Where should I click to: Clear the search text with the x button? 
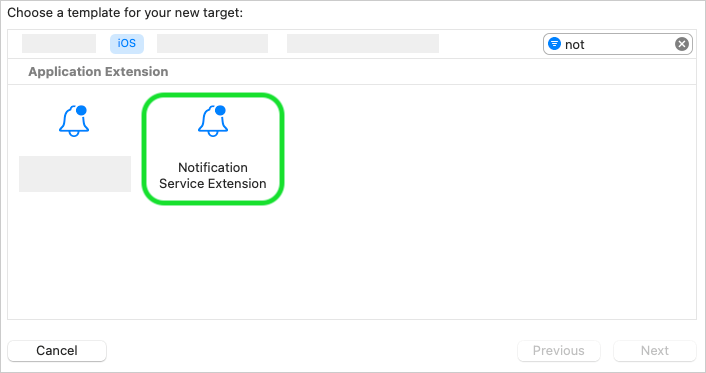point(682,44)
